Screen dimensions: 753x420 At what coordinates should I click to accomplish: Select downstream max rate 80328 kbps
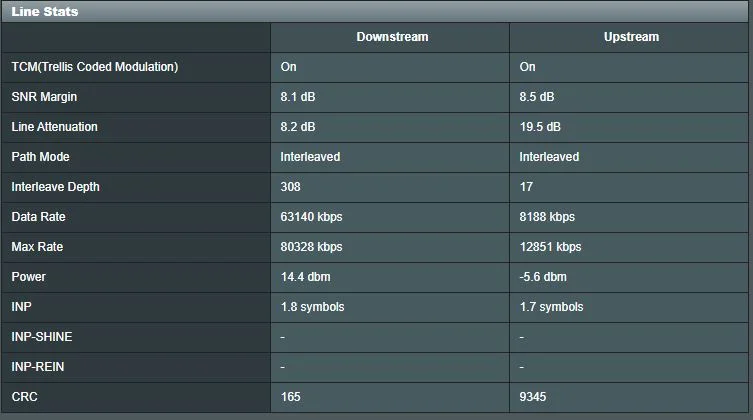pyautogui.click(x=311, y=247)
